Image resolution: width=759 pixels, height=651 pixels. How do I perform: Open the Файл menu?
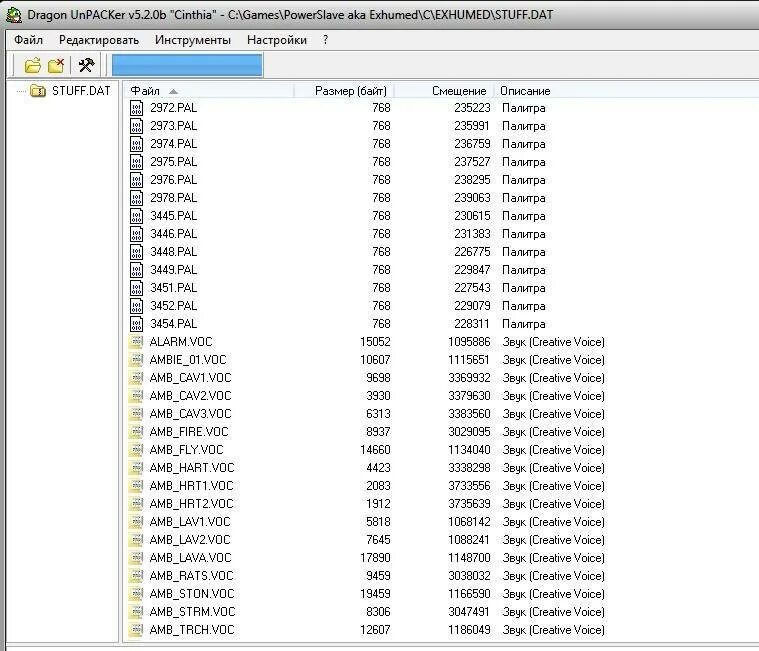pos(28,40)
